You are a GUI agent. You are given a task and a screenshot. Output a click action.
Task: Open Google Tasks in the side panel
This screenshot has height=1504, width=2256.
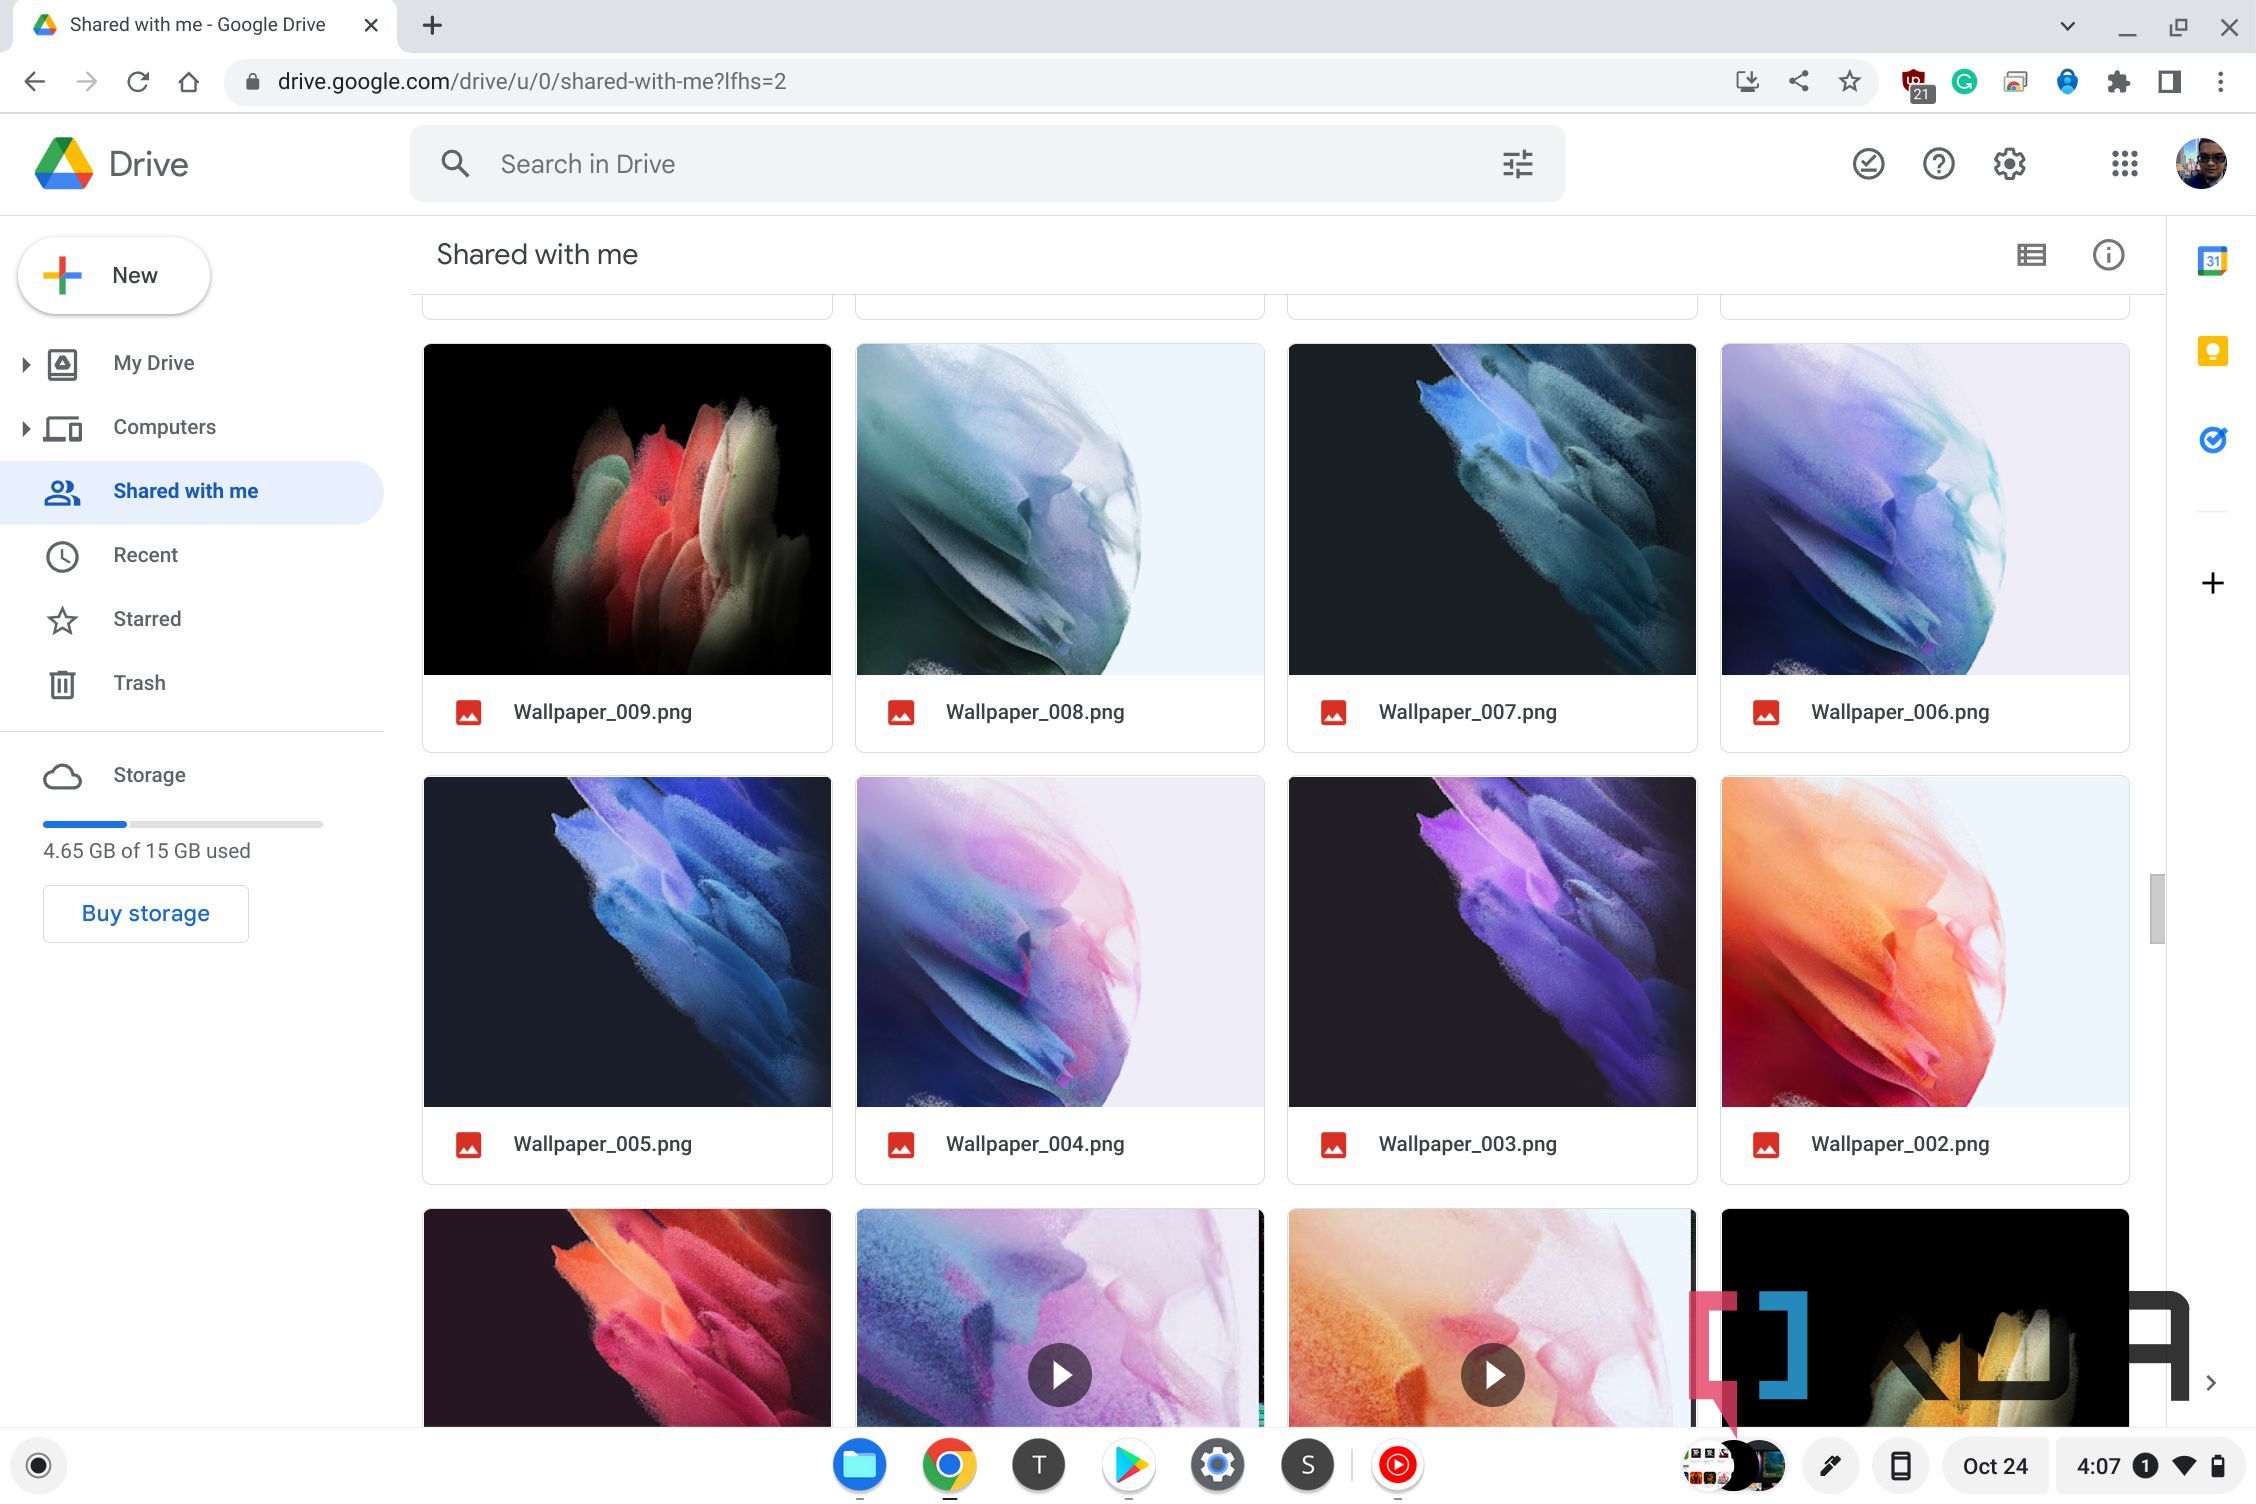(x=2212, y=439)
